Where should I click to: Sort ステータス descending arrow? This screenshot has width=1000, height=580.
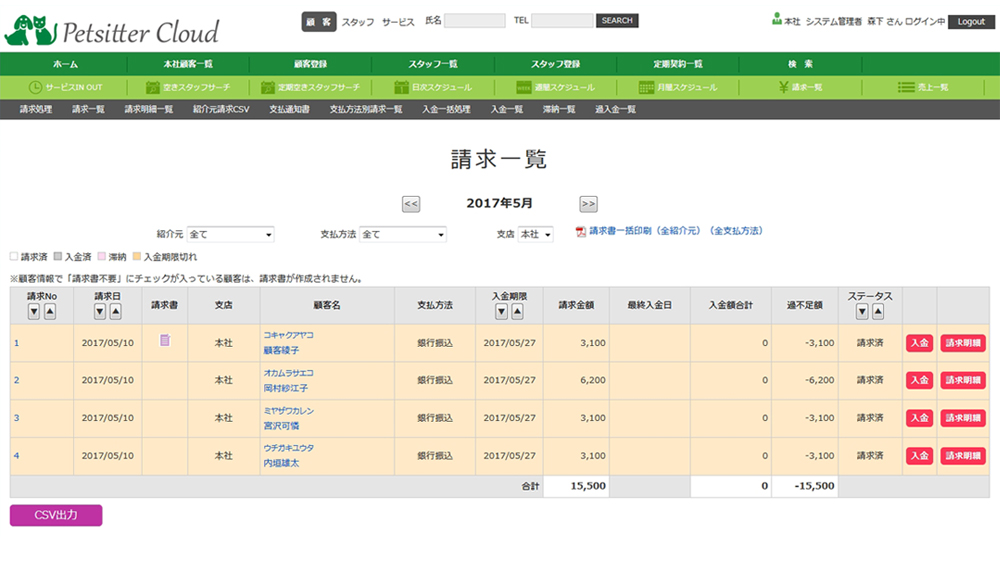862,311
